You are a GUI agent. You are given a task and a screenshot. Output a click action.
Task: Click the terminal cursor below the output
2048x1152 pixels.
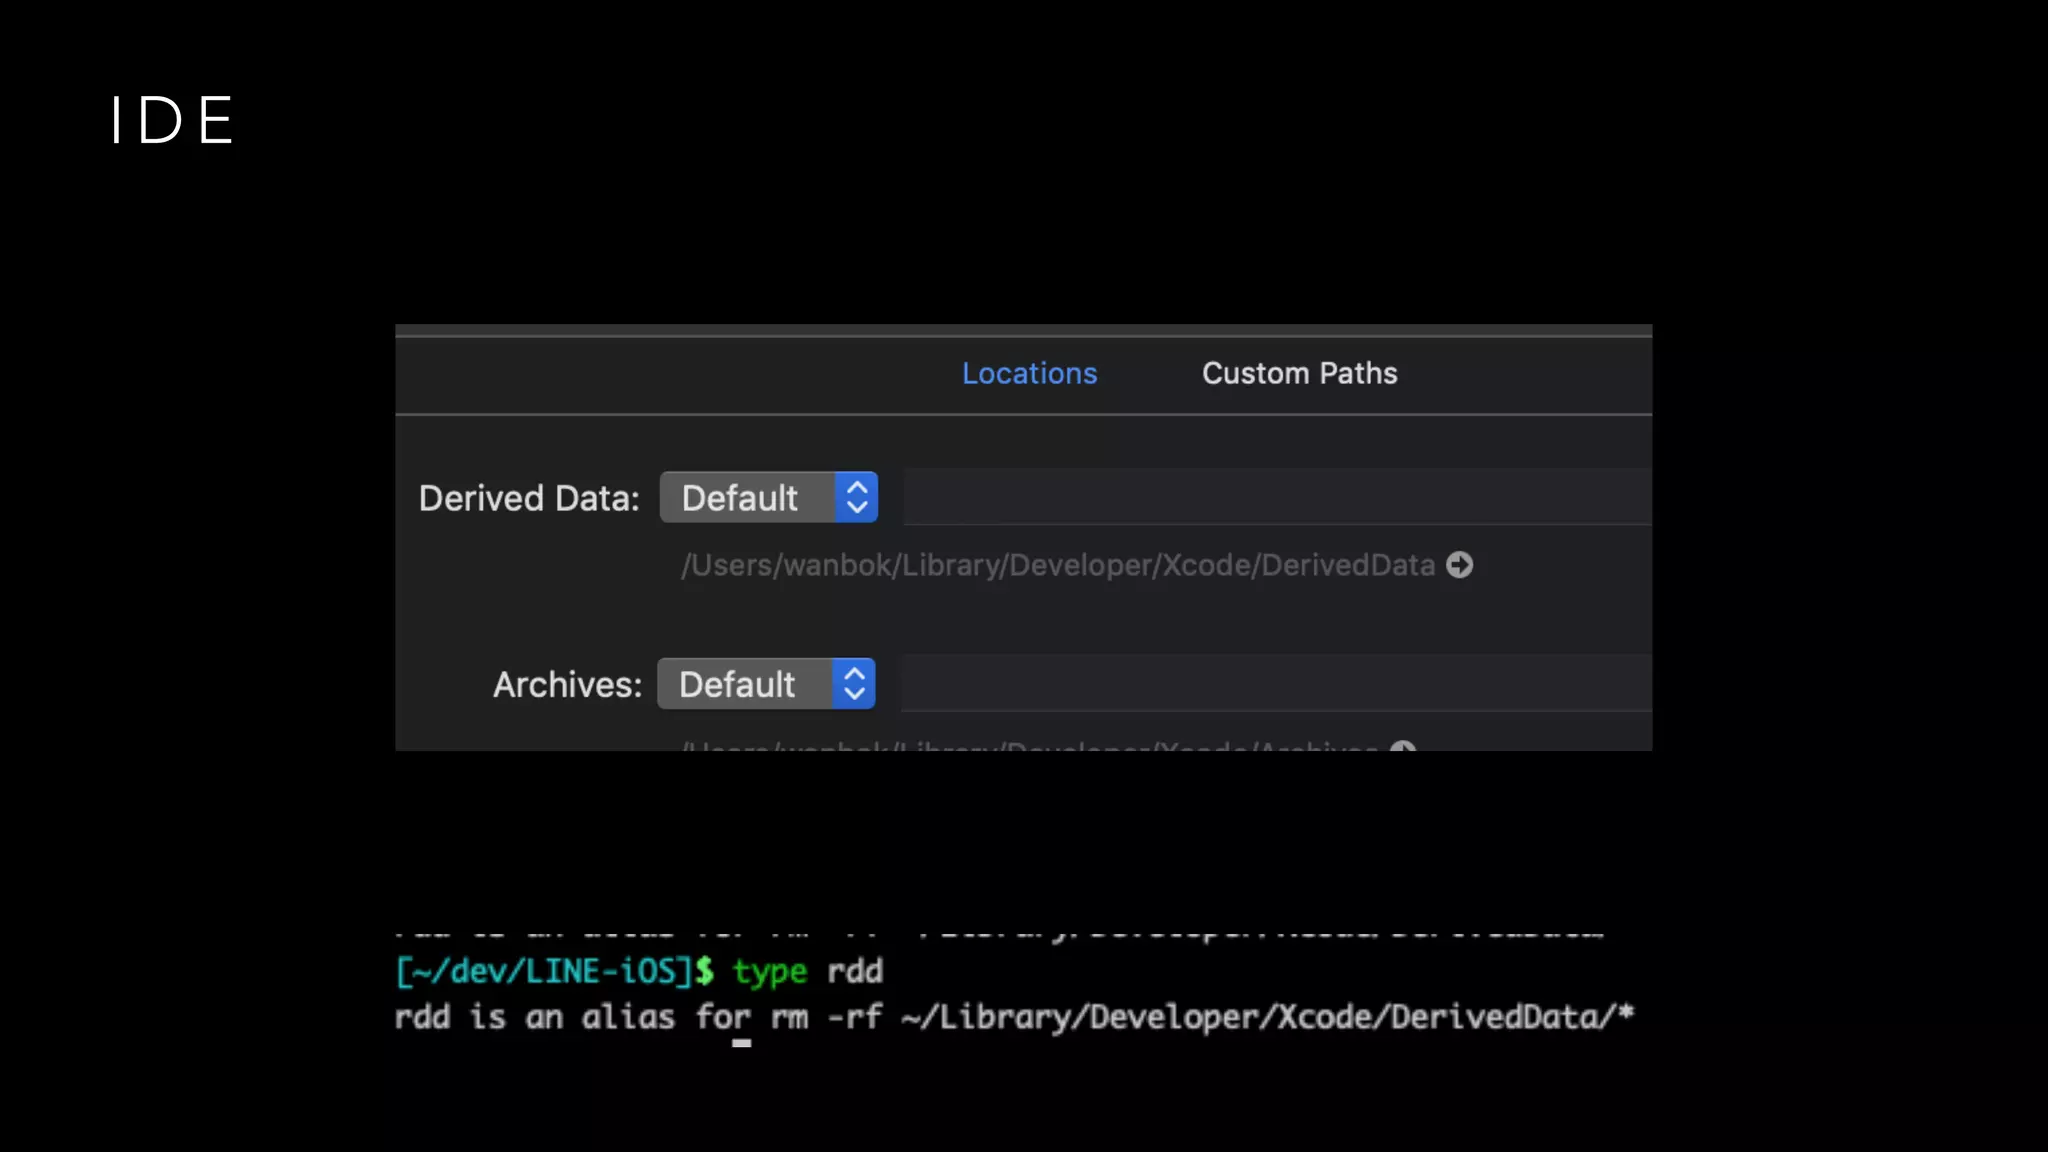pos(741,1043)
